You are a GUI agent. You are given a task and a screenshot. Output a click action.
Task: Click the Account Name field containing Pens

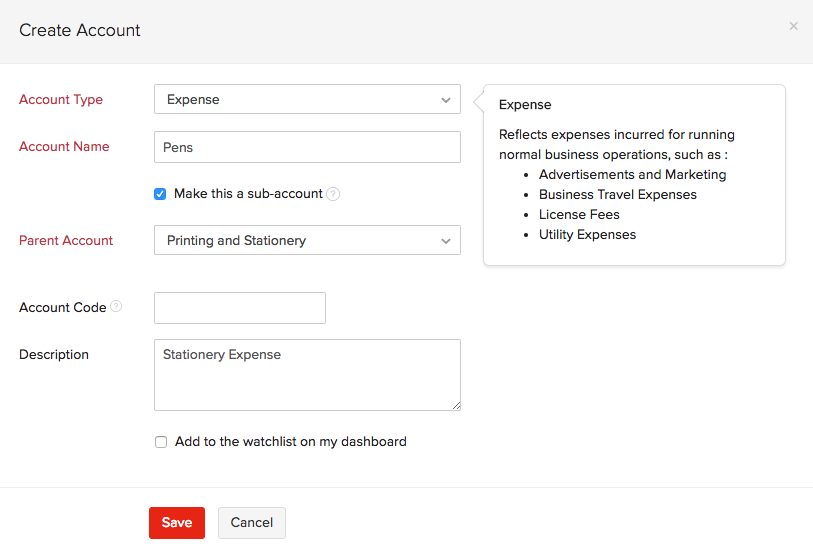(307, 147)
